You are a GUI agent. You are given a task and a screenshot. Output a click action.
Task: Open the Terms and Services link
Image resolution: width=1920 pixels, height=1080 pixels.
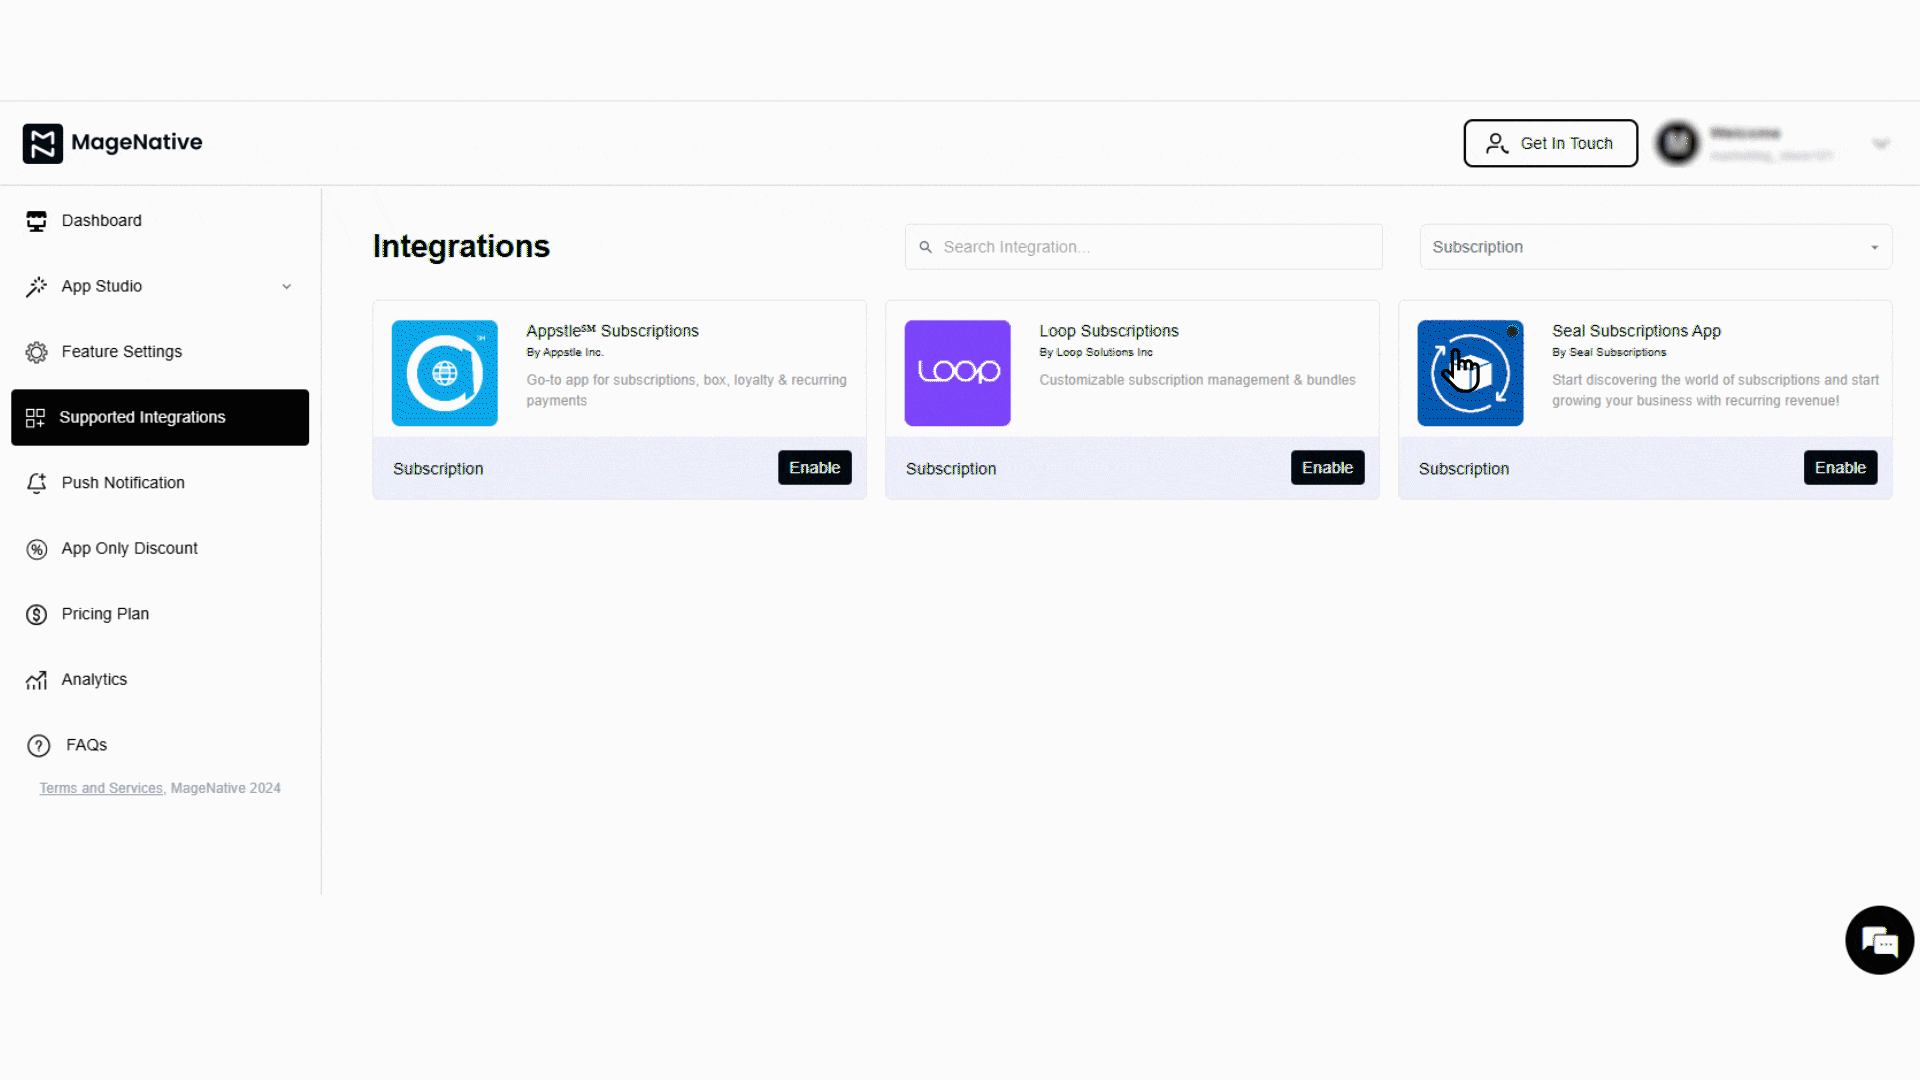[x=100, y=788]
